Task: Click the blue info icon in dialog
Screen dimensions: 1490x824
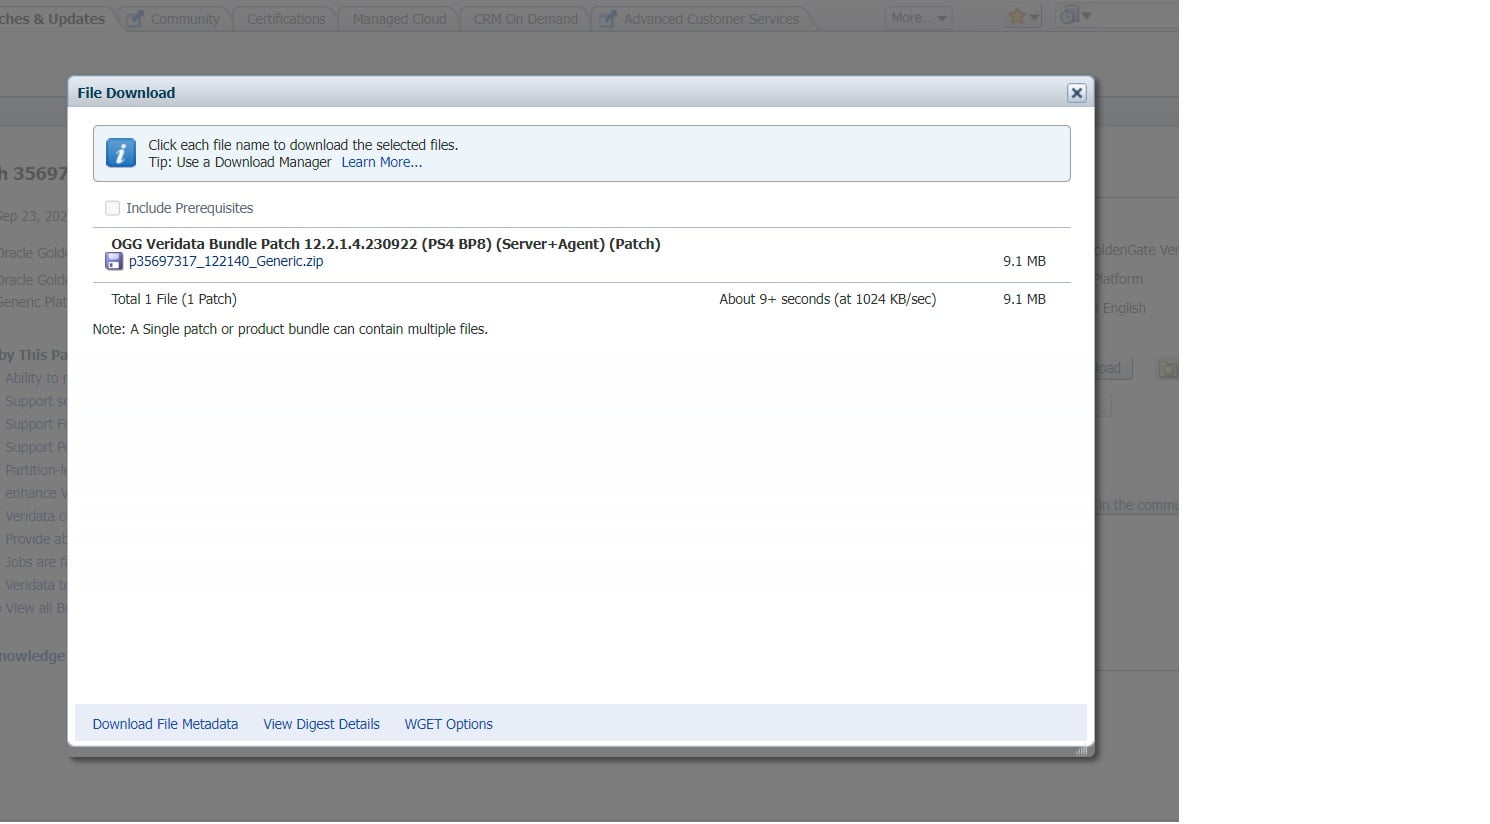Action: click(x=121, y=153)
